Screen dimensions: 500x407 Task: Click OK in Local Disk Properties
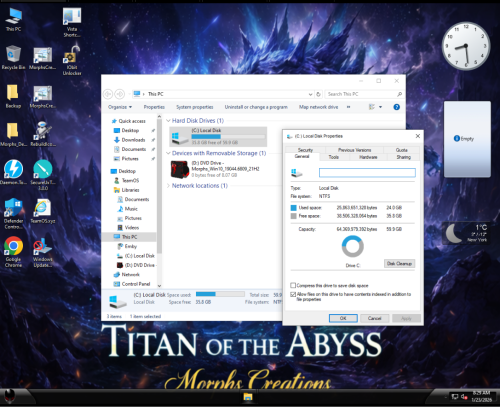pos(343,318)
